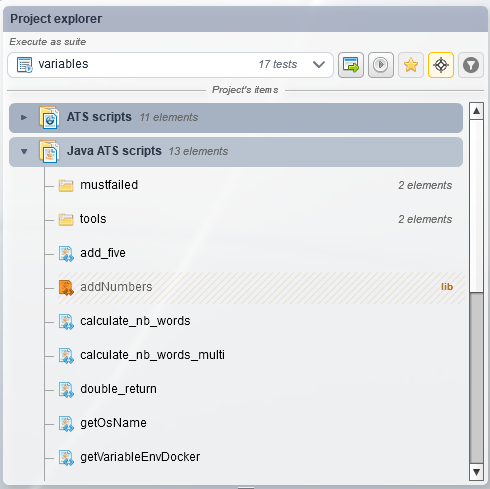Screen dimensions: 490x489
Task: Click the scrollbar down arrow
Action: click(476, 472)
